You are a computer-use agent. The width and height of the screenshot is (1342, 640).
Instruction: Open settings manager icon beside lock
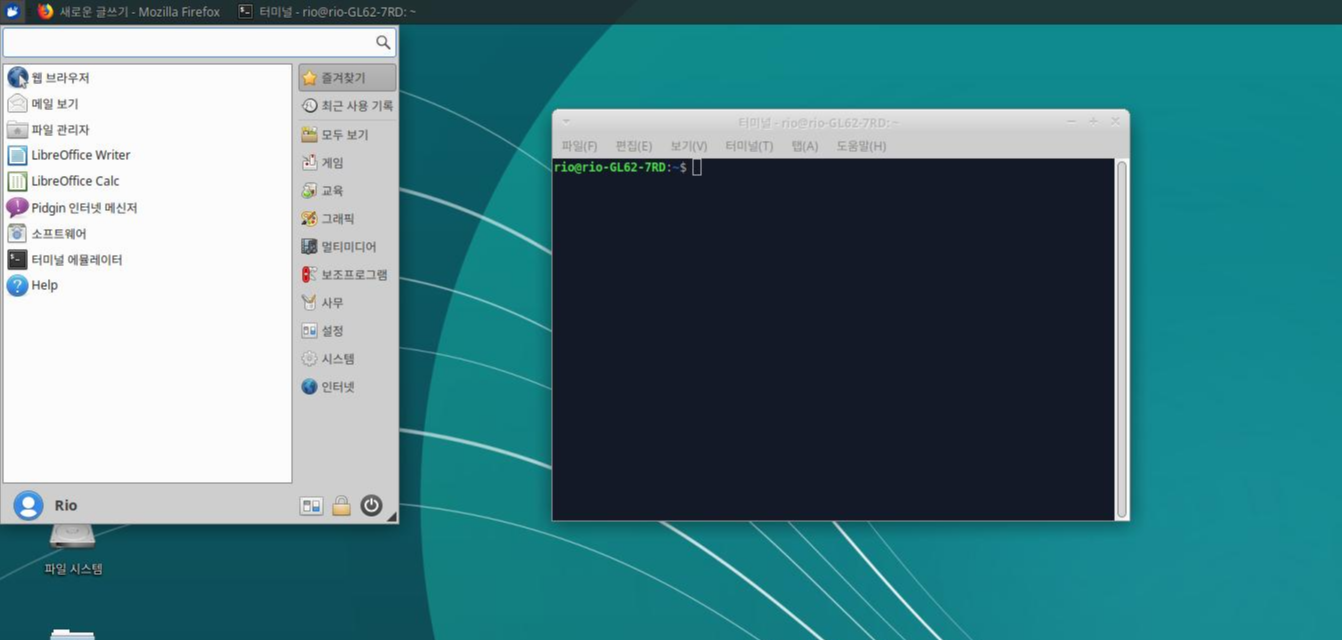pos(311,506)
